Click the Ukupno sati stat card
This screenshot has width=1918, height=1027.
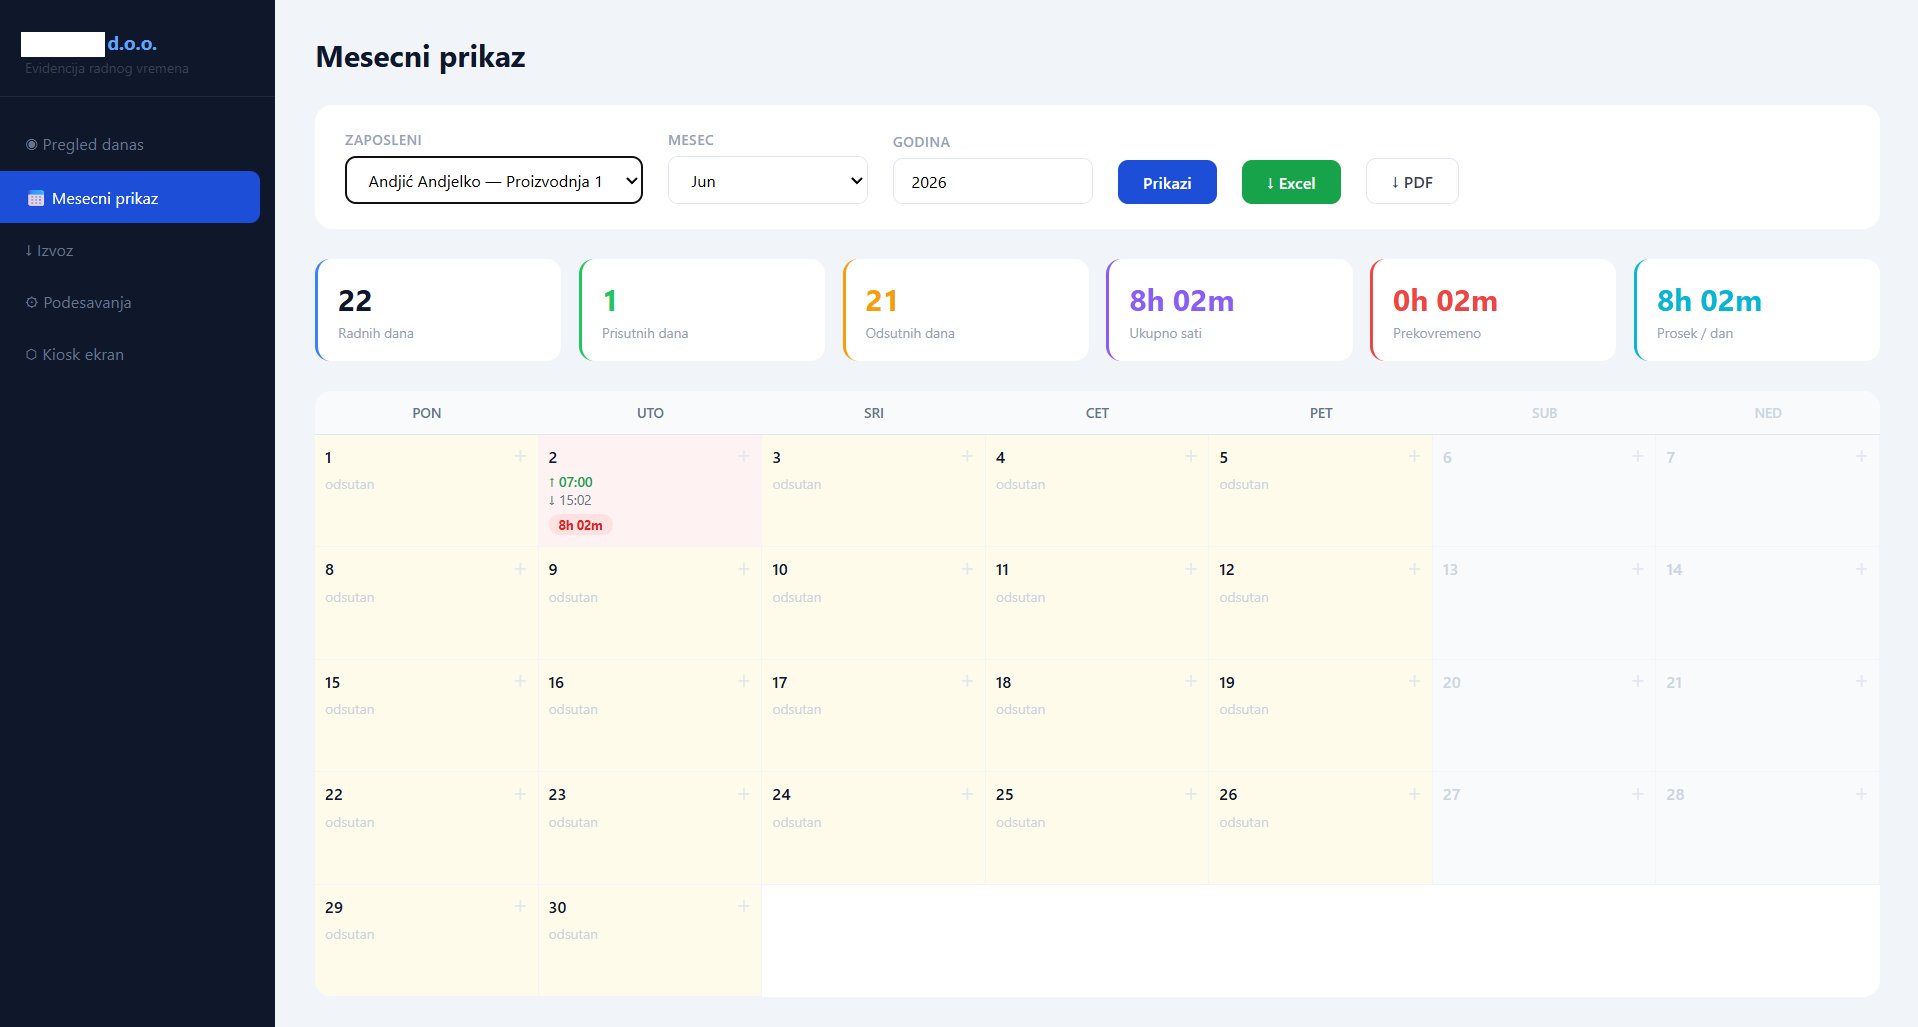pyautogui.click(x=1229, y=310)
